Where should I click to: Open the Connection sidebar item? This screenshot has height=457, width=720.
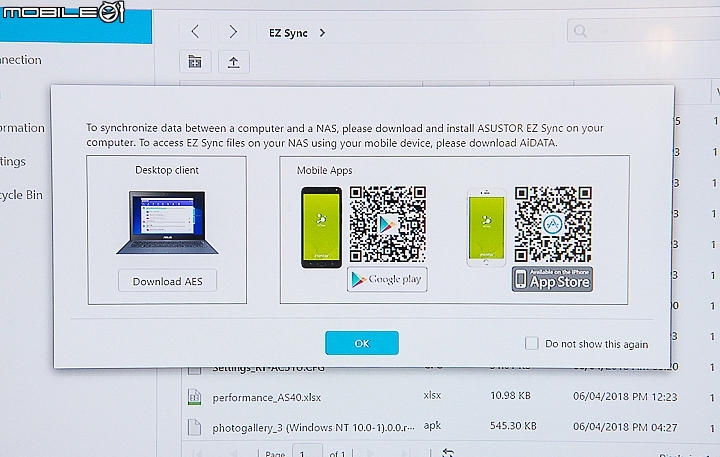click(21, 60)
